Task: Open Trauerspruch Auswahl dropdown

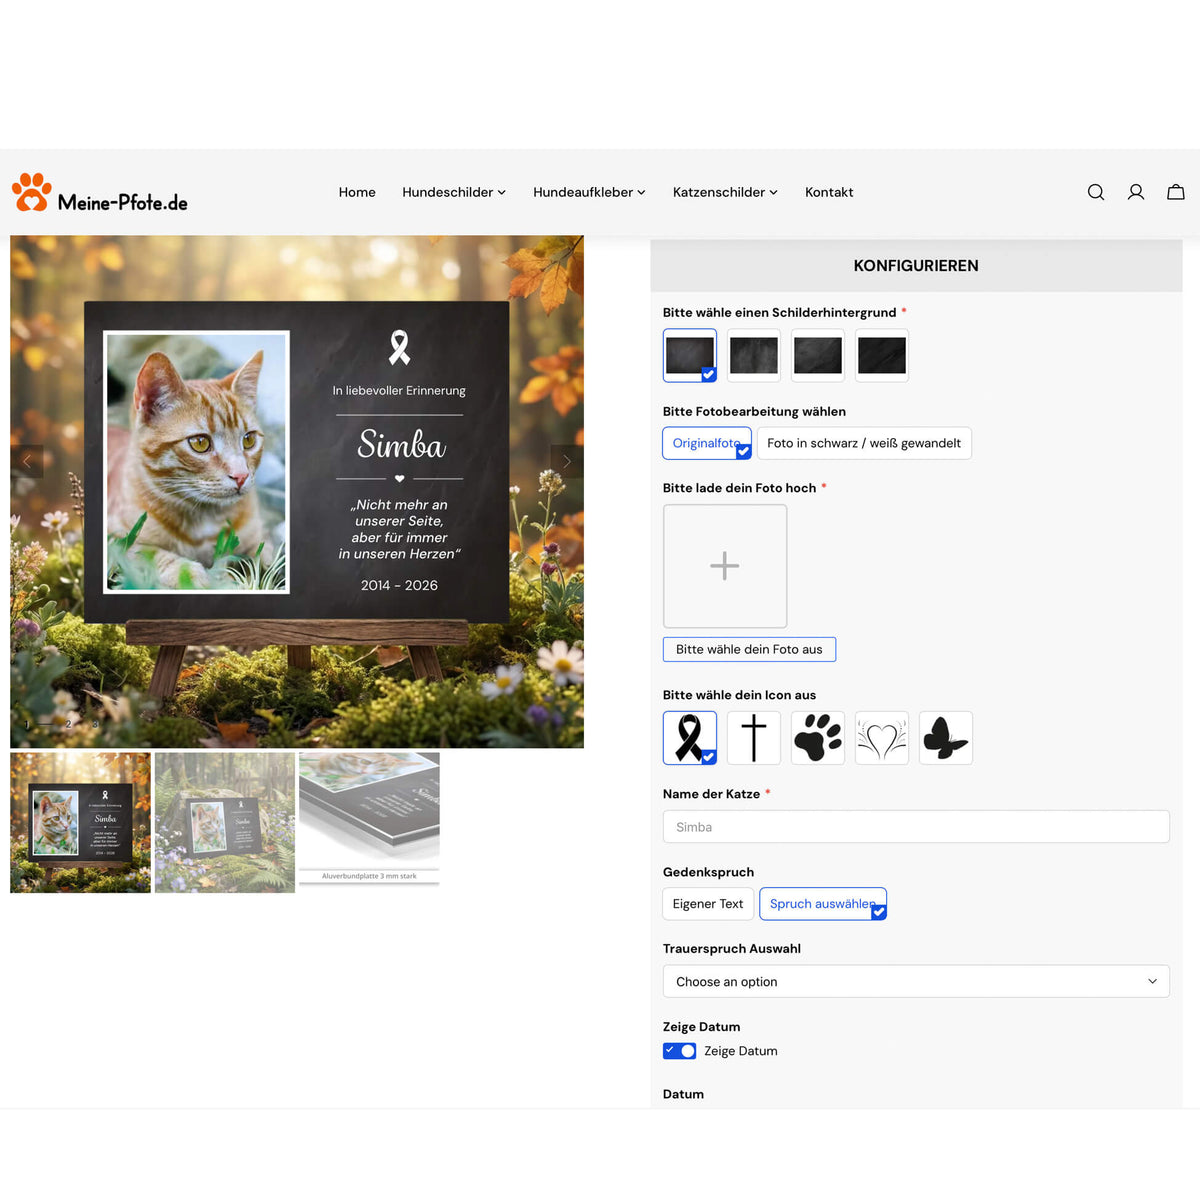Action: [x=916, y=981]
